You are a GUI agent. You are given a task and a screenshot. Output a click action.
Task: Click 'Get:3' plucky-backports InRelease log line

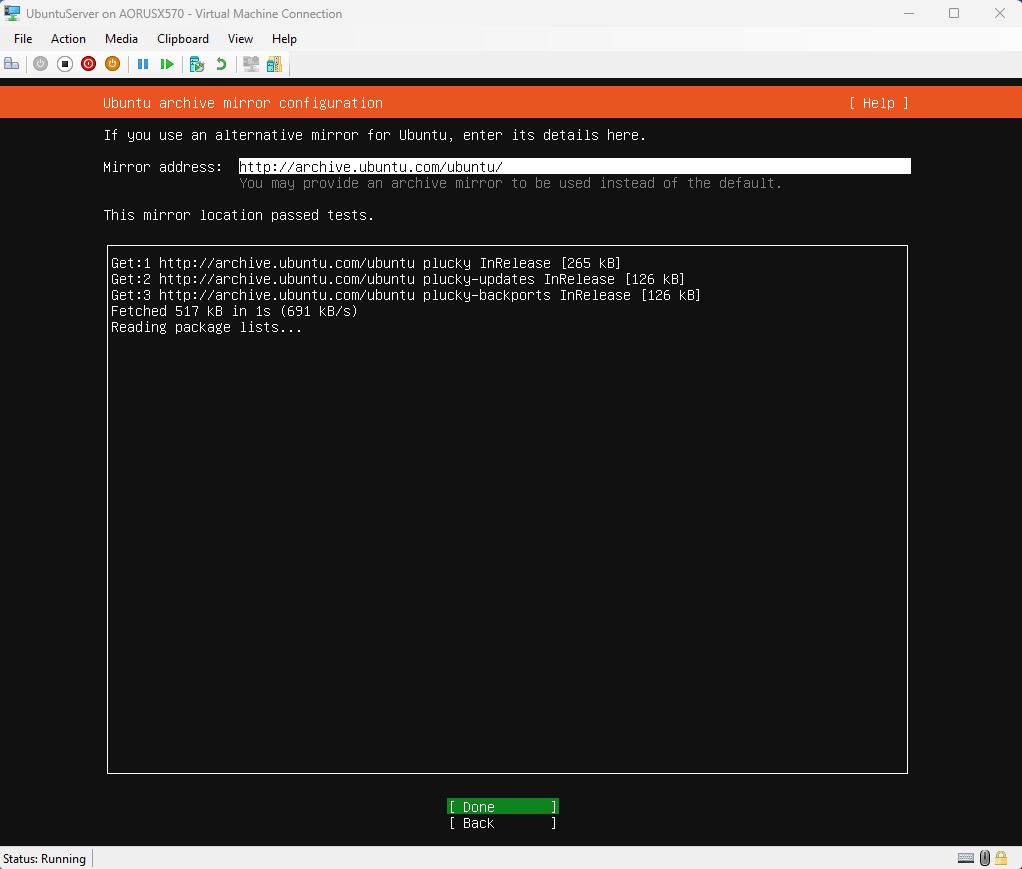(x=405, y=295)
